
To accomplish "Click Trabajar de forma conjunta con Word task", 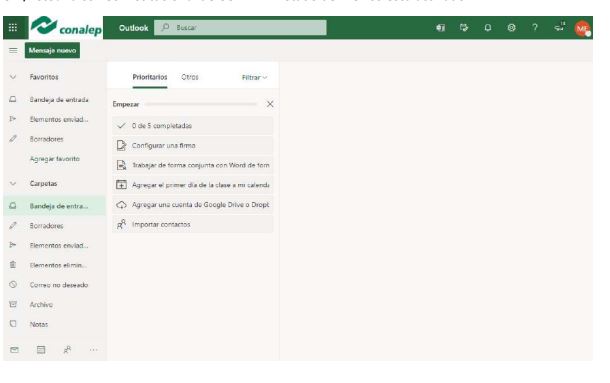I will pos(193,165).
